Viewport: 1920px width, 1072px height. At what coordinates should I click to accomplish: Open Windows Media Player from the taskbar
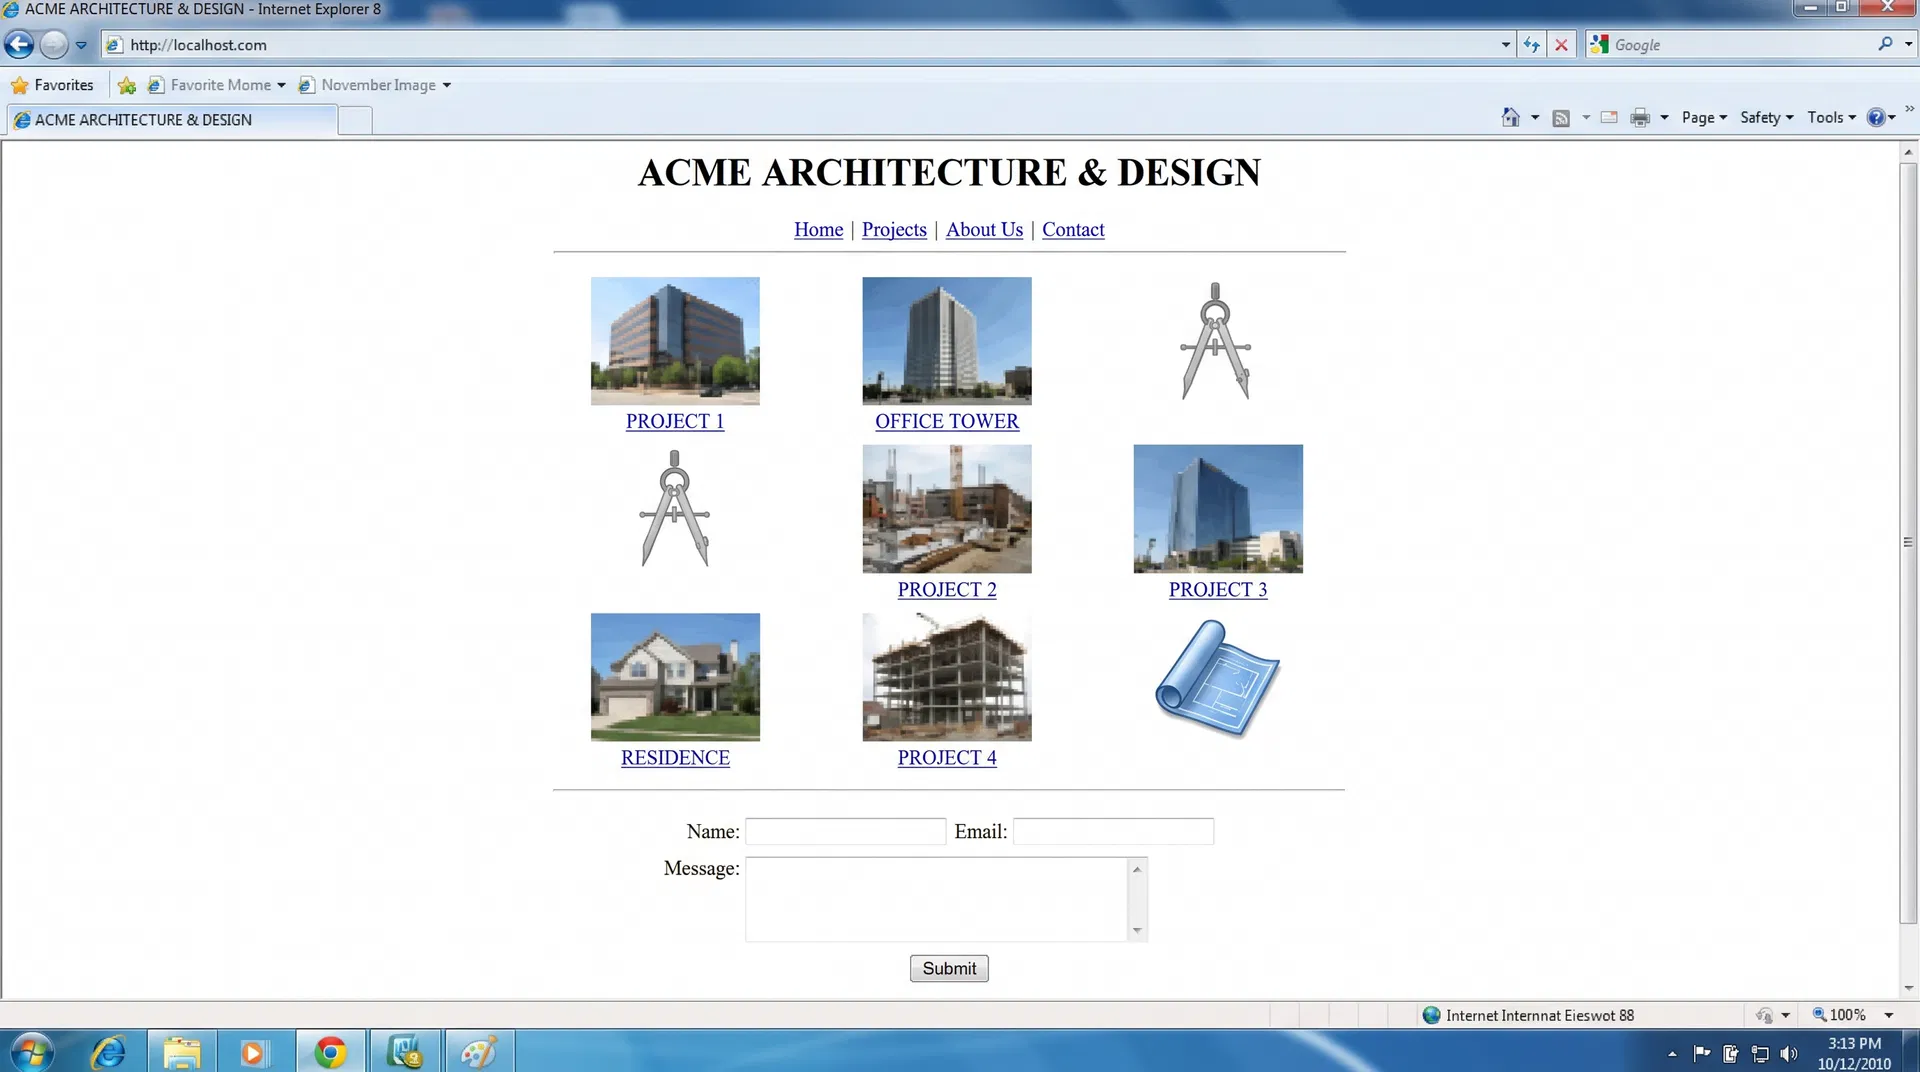256,1052
